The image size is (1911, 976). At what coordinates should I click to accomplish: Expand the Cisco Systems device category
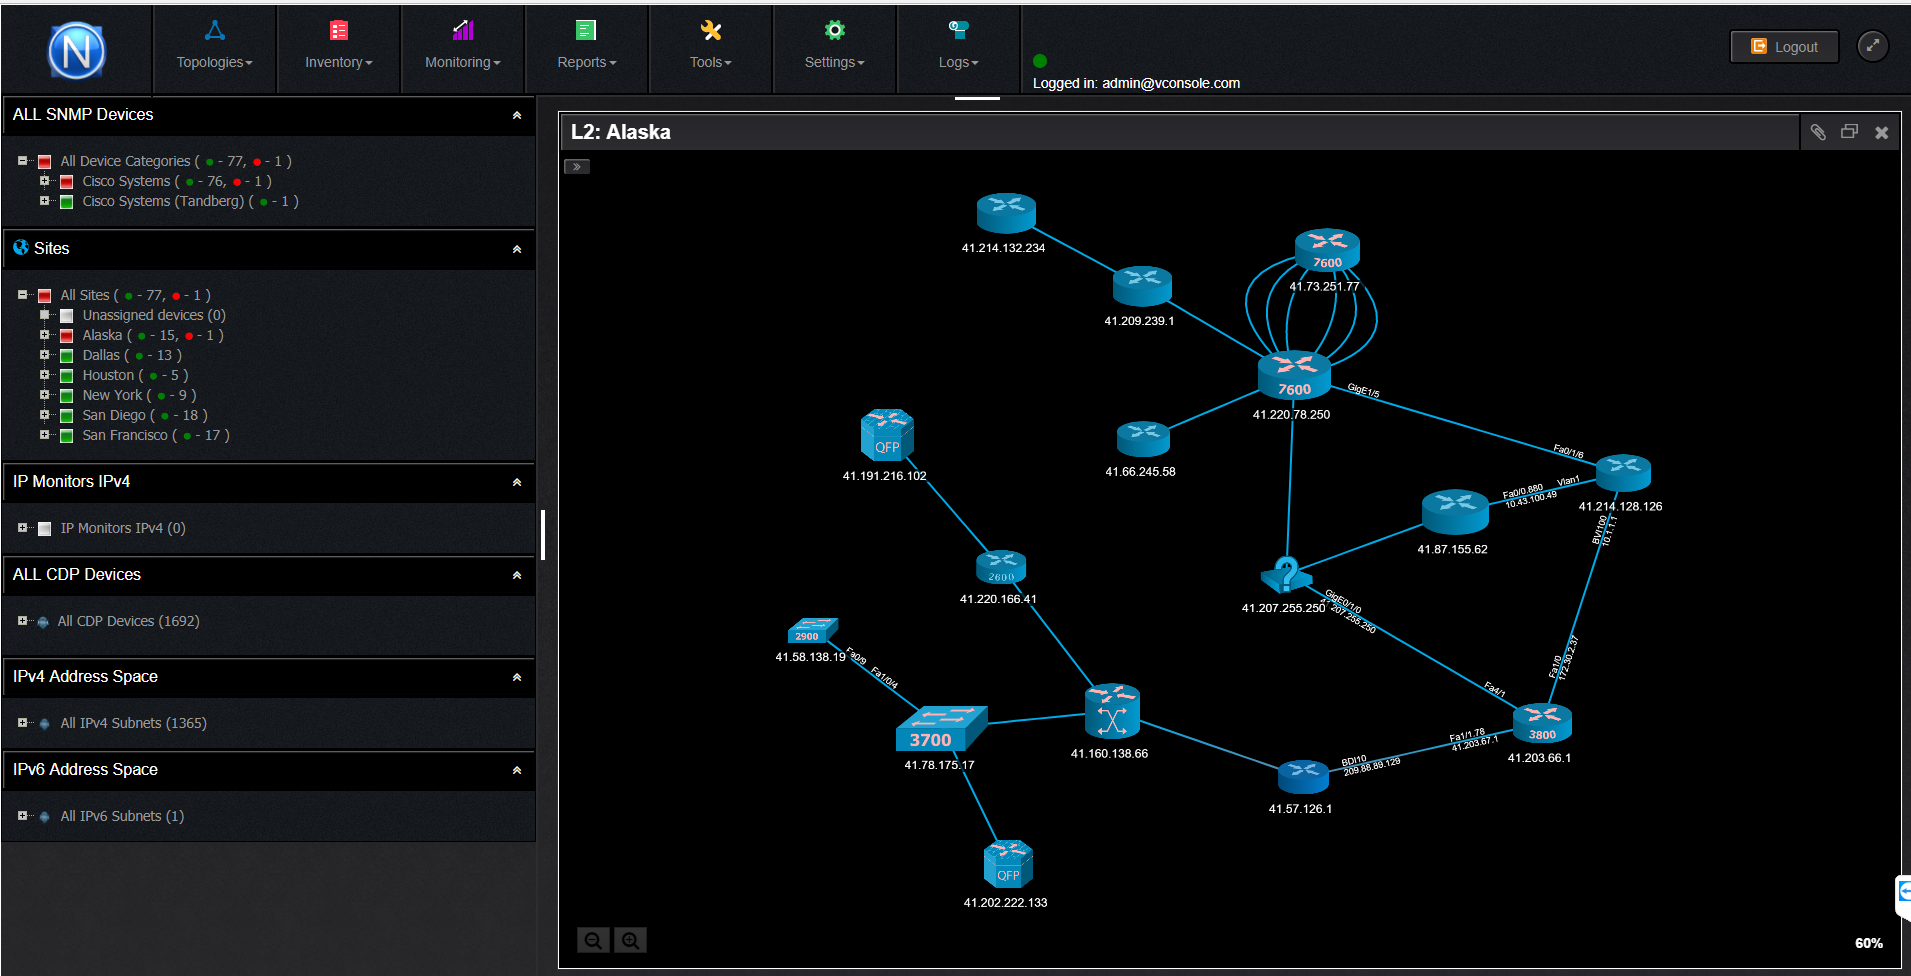44,181
